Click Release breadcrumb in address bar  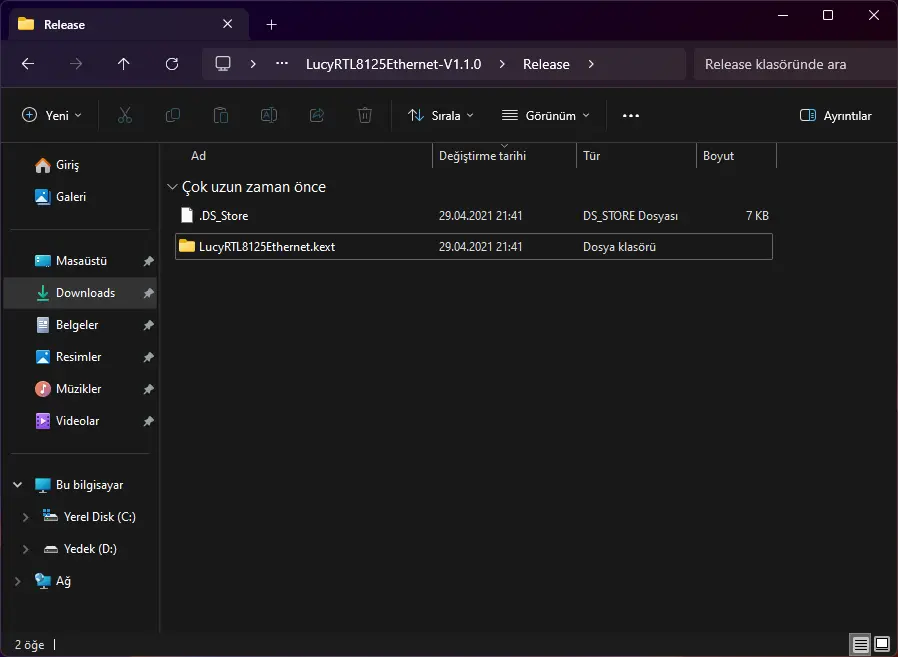tap(546, 64)
